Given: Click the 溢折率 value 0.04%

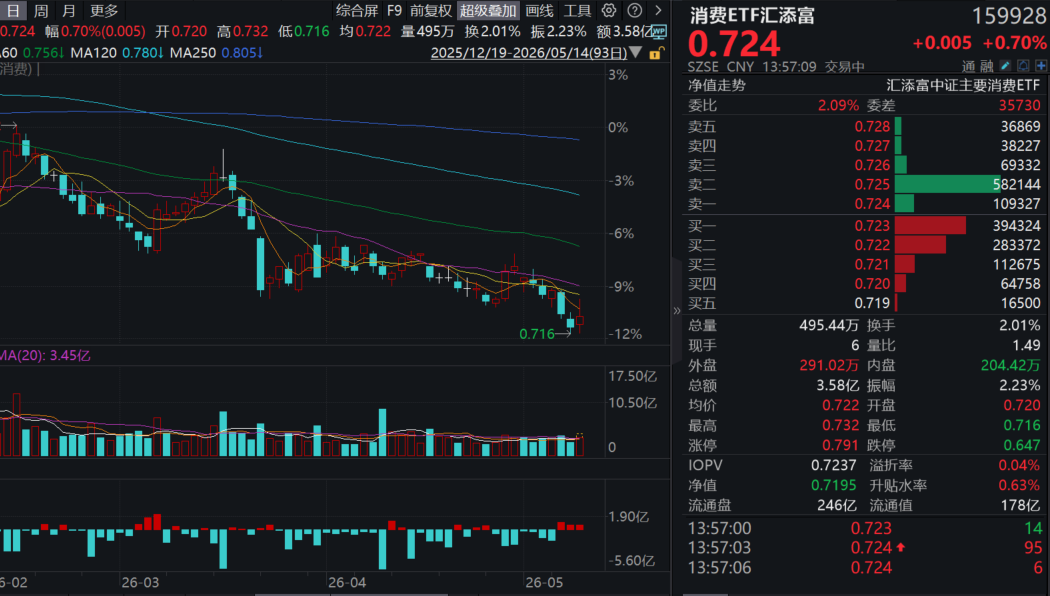Looking at the screenshot, I should pos(1020,465).
